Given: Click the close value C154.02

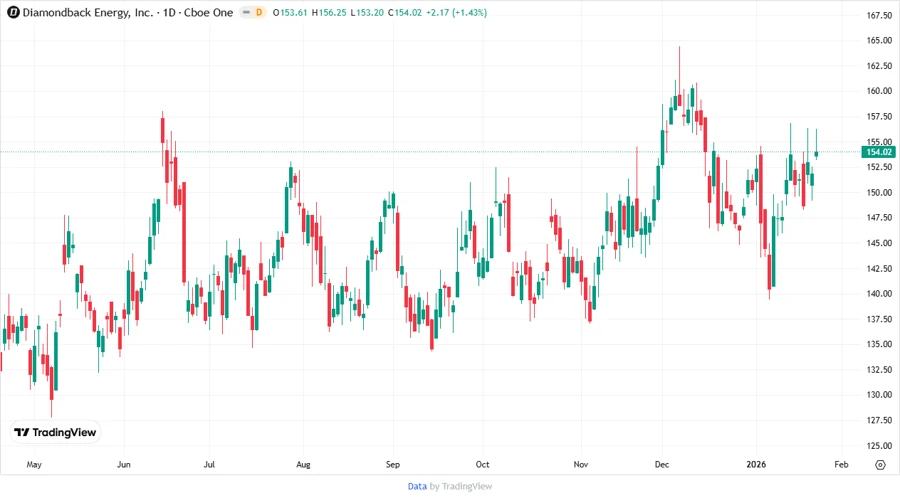Looking at the screenshot, I should [405, 13].
